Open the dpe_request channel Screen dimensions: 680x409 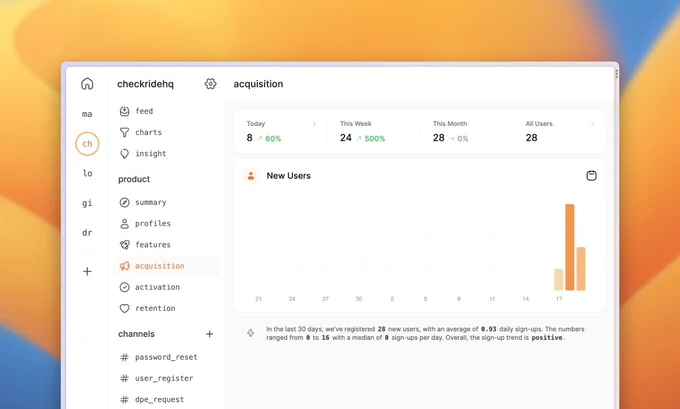[167, 400]
